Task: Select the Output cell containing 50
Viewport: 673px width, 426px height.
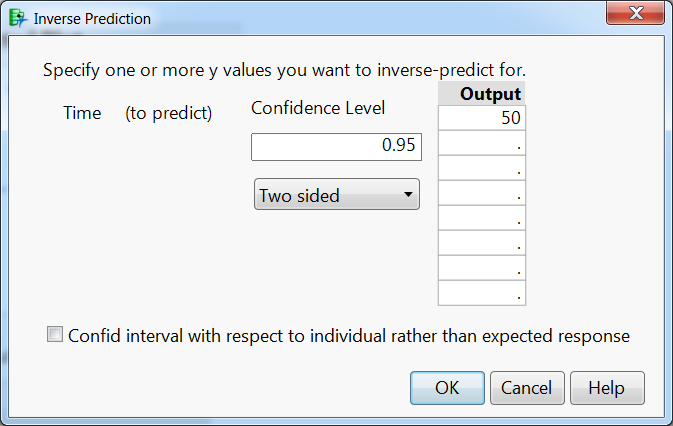Action: click(x=482, y=118)
